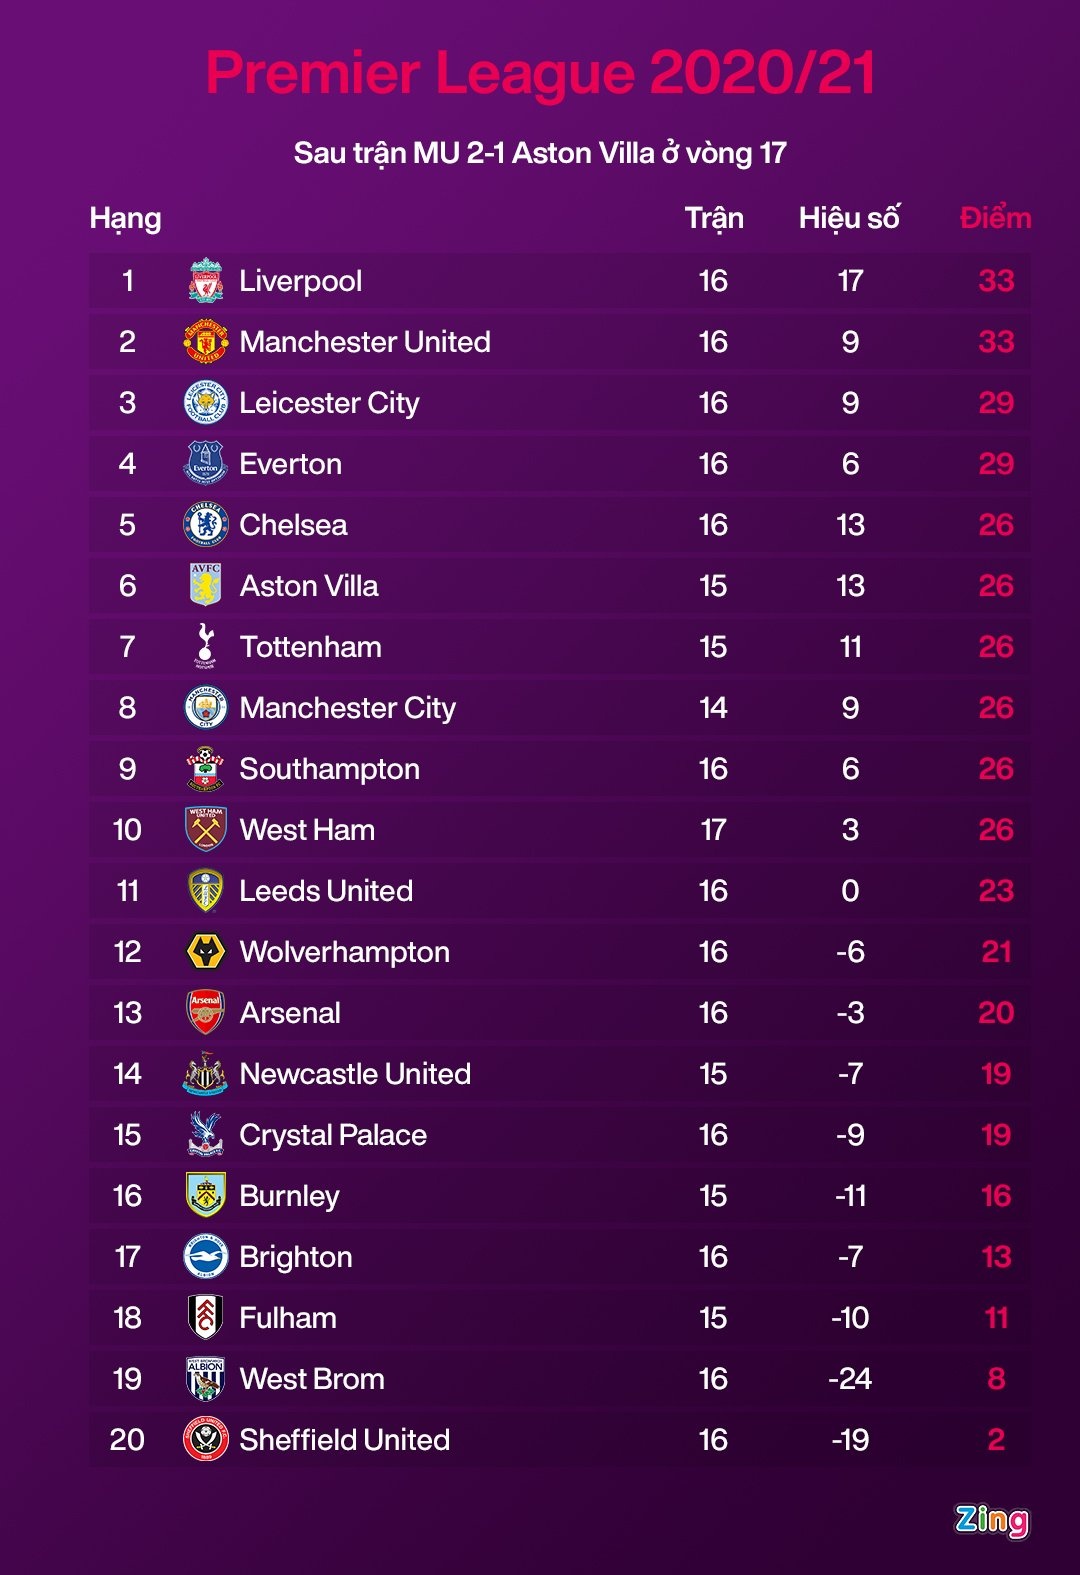1080x1575 pixels.
Task: Select Liverpool's 33 points value
Action: pyautogui.click(x=996, y=281)
